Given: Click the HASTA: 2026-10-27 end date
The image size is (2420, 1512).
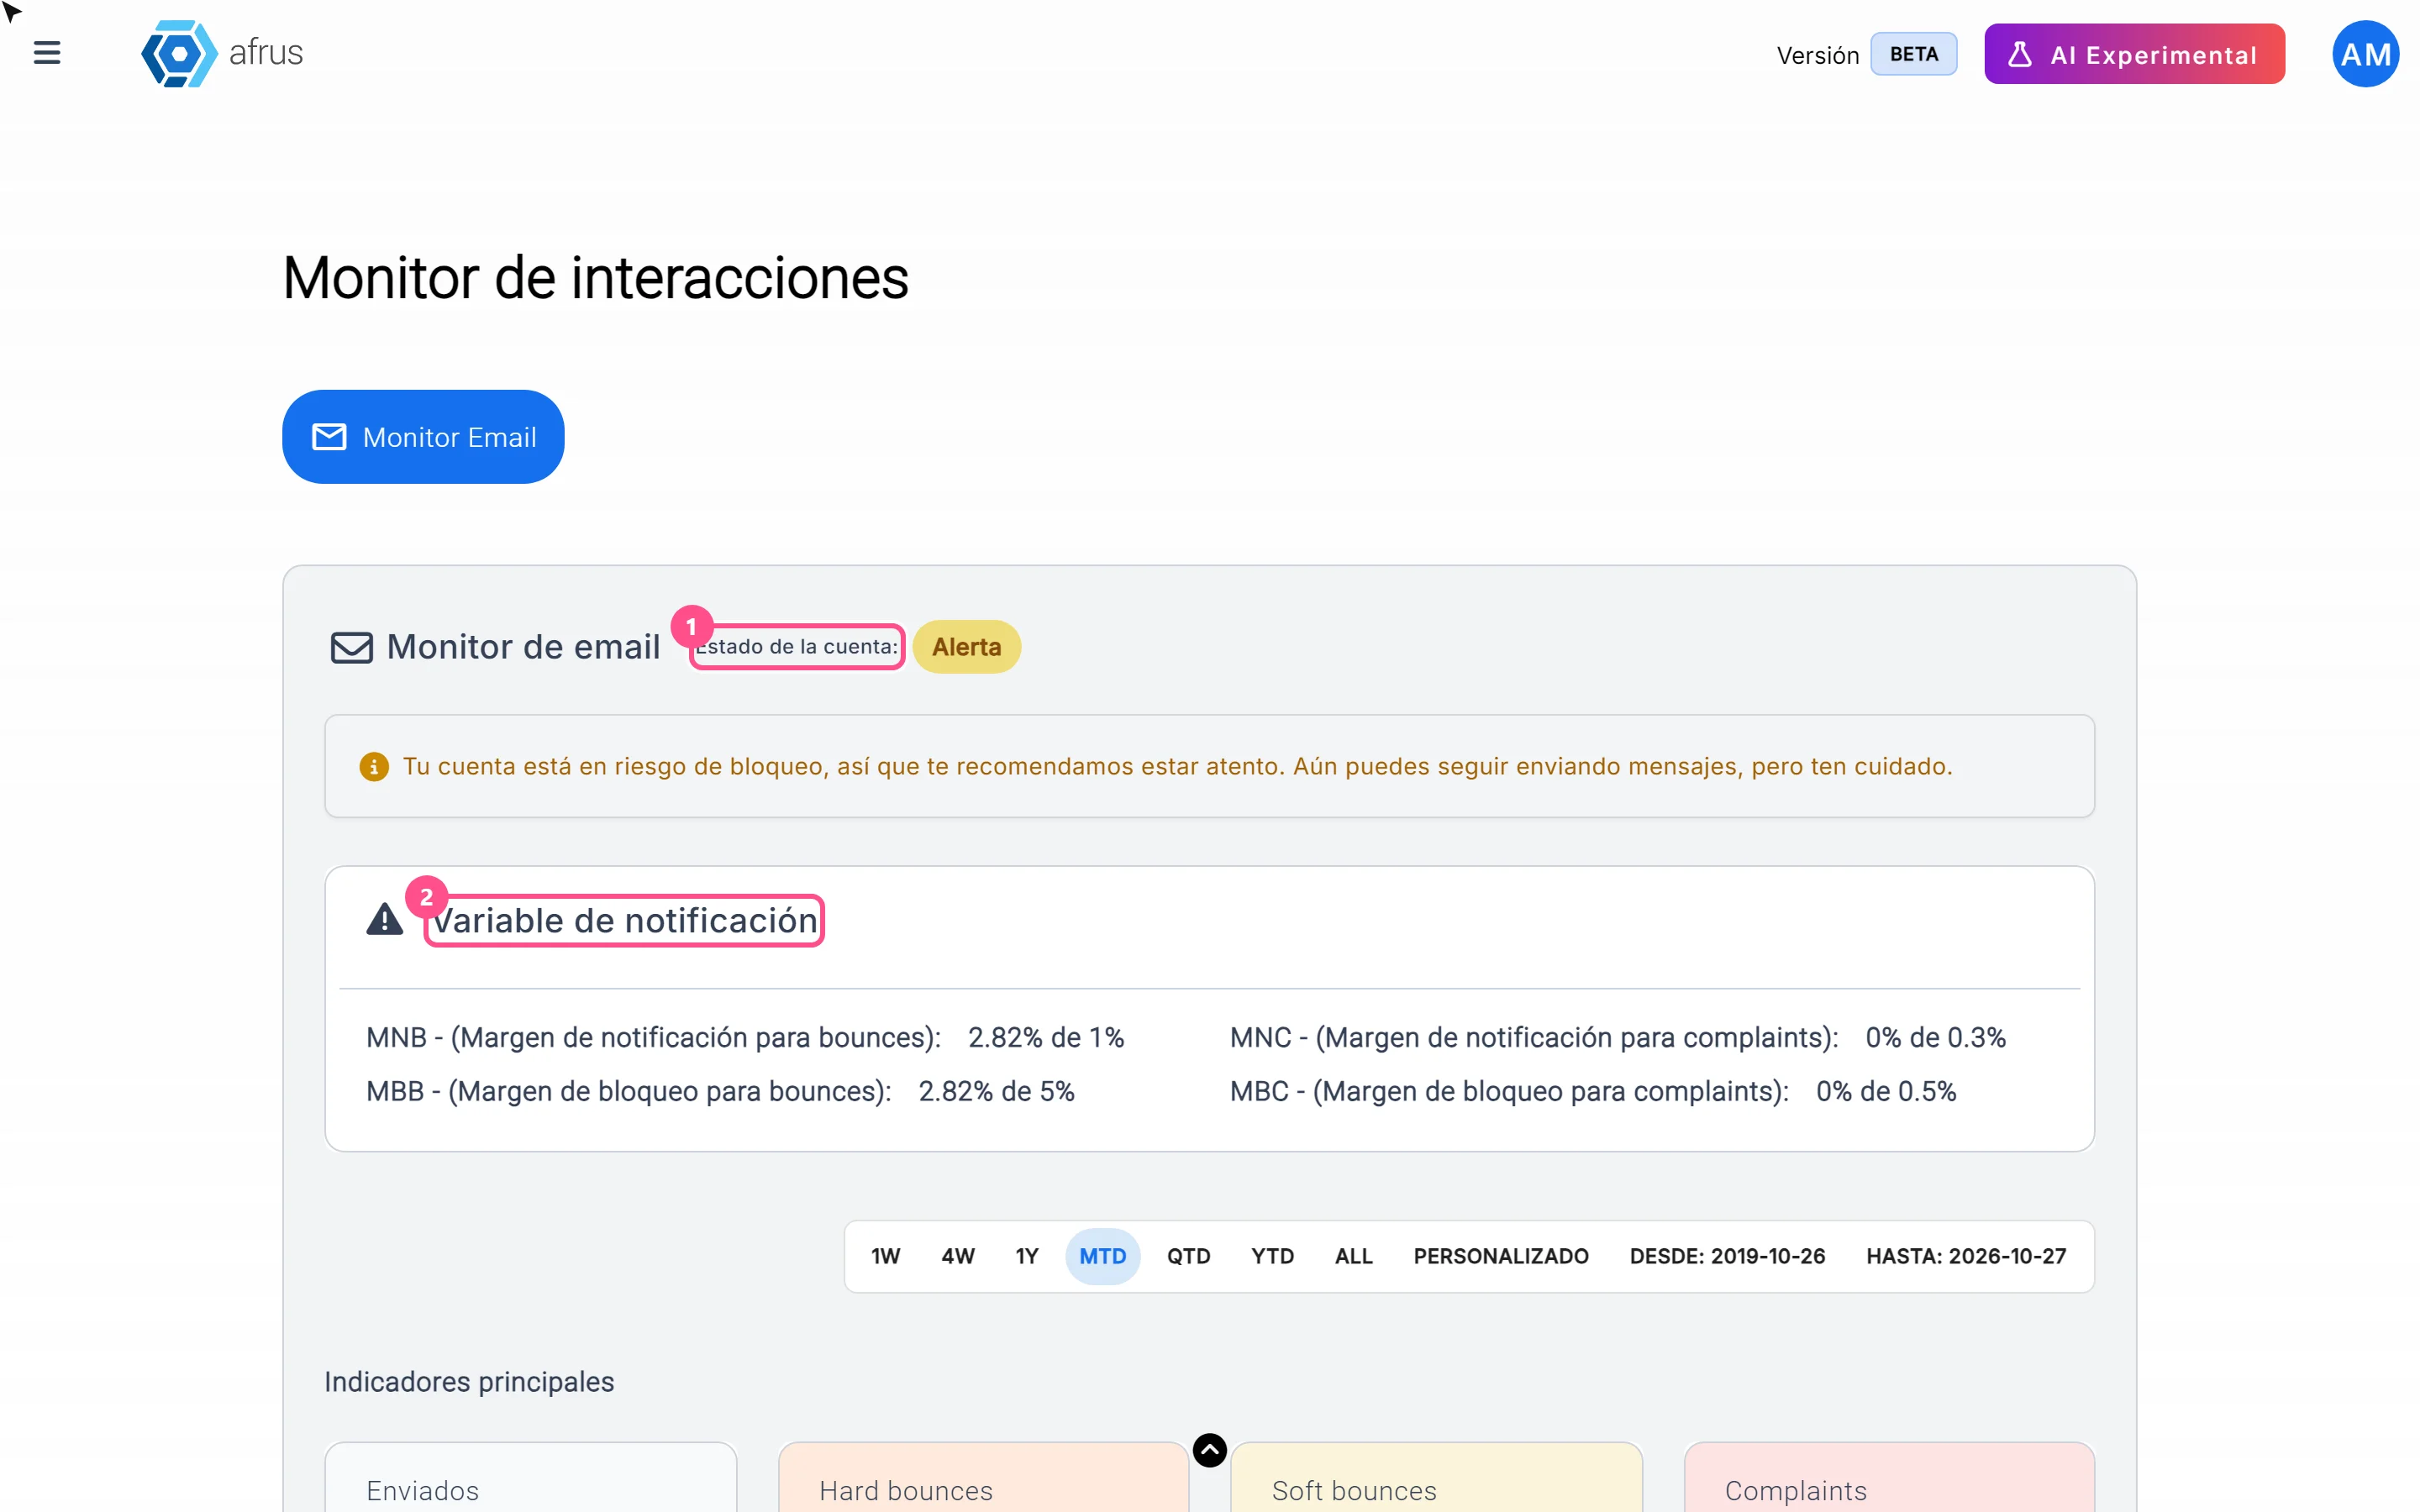Looking at the screenshot, I should click(x=1965, y=1256).
